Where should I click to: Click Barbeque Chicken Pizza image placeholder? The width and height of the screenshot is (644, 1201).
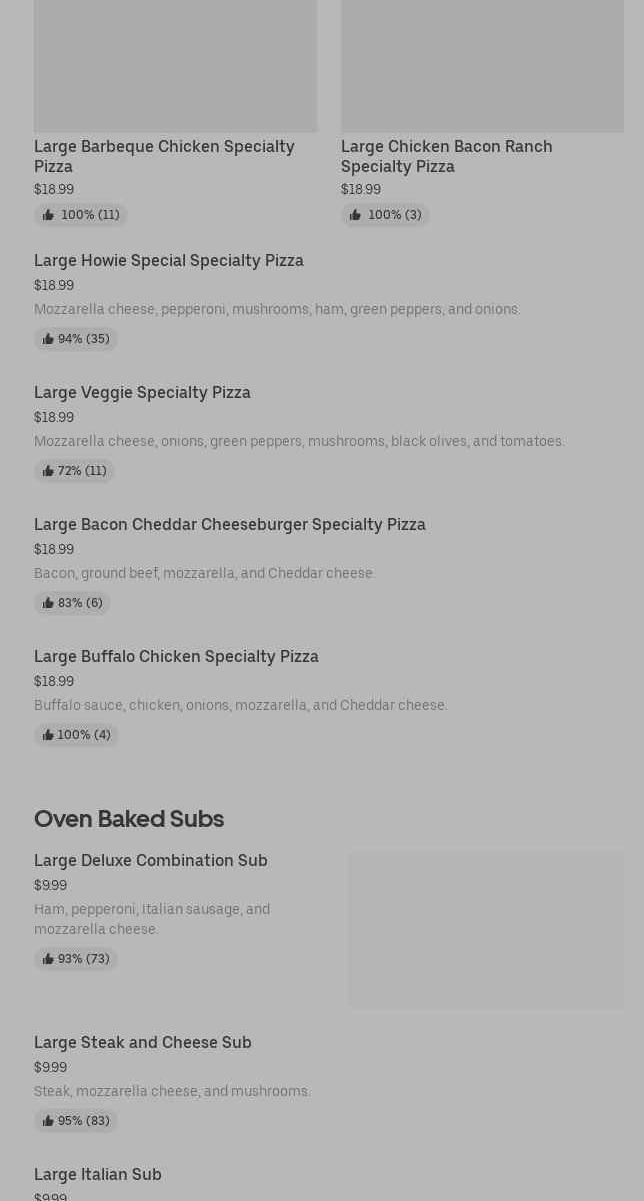[175, 66]
